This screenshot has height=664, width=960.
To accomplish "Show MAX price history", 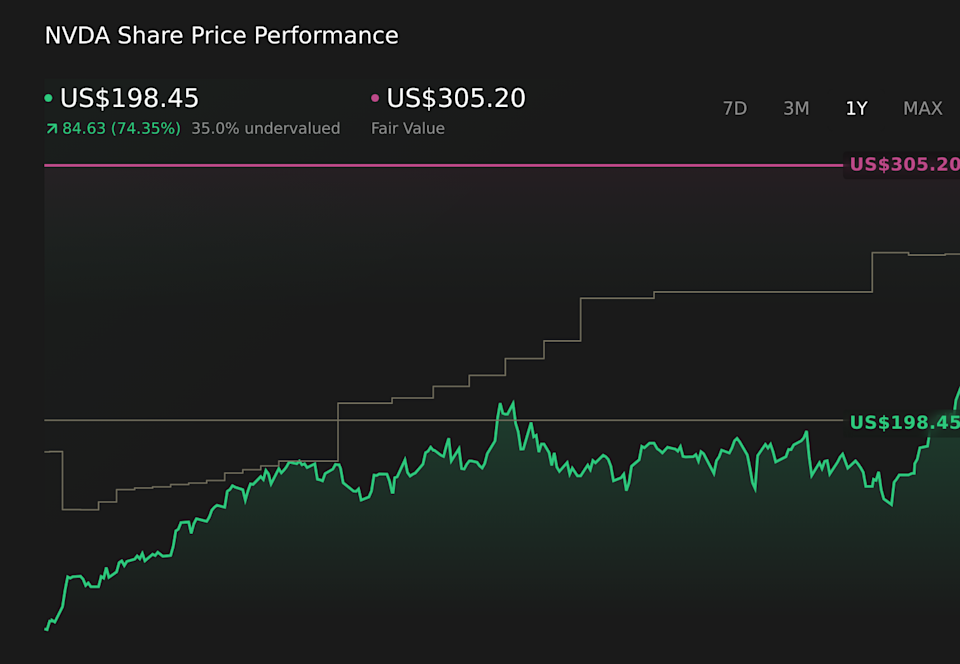I will tap(923, 108).
